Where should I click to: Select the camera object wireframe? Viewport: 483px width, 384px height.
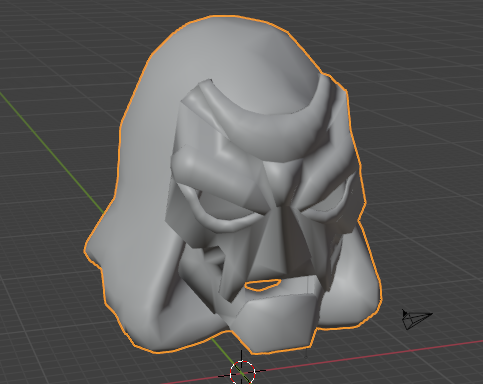[x=417, y=319]
